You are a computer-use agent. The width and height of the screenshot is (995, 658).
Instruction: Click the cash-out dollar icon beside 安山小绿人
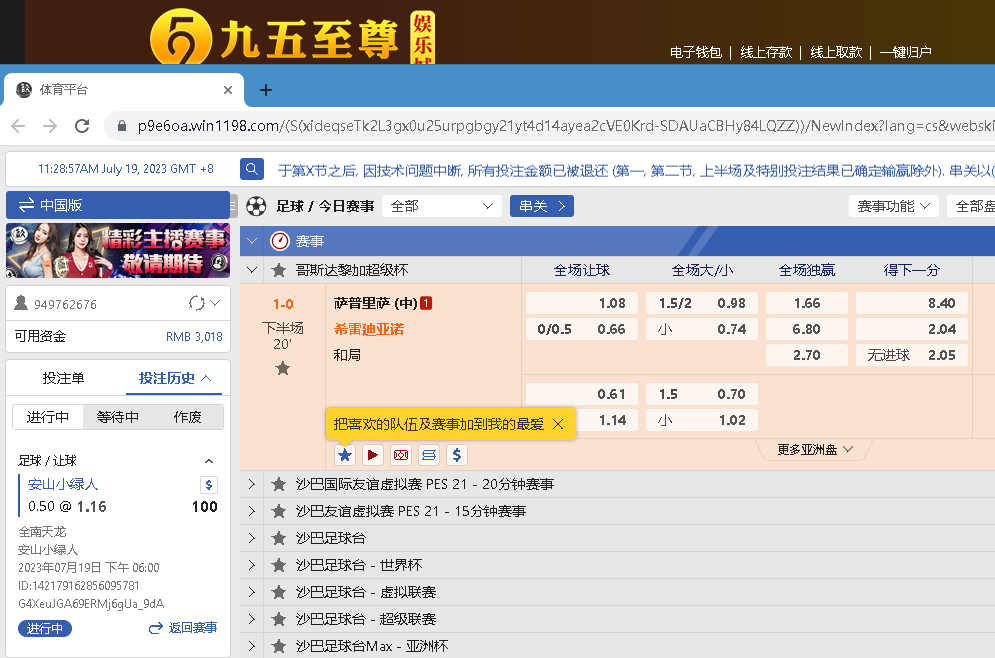coord(209,485)
